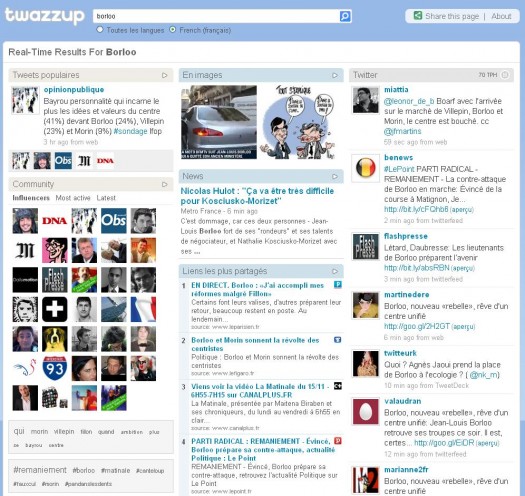525x496 pixels.
Task: Open the Belgian flag avatar for benews
Action: (x=366, y=168)
